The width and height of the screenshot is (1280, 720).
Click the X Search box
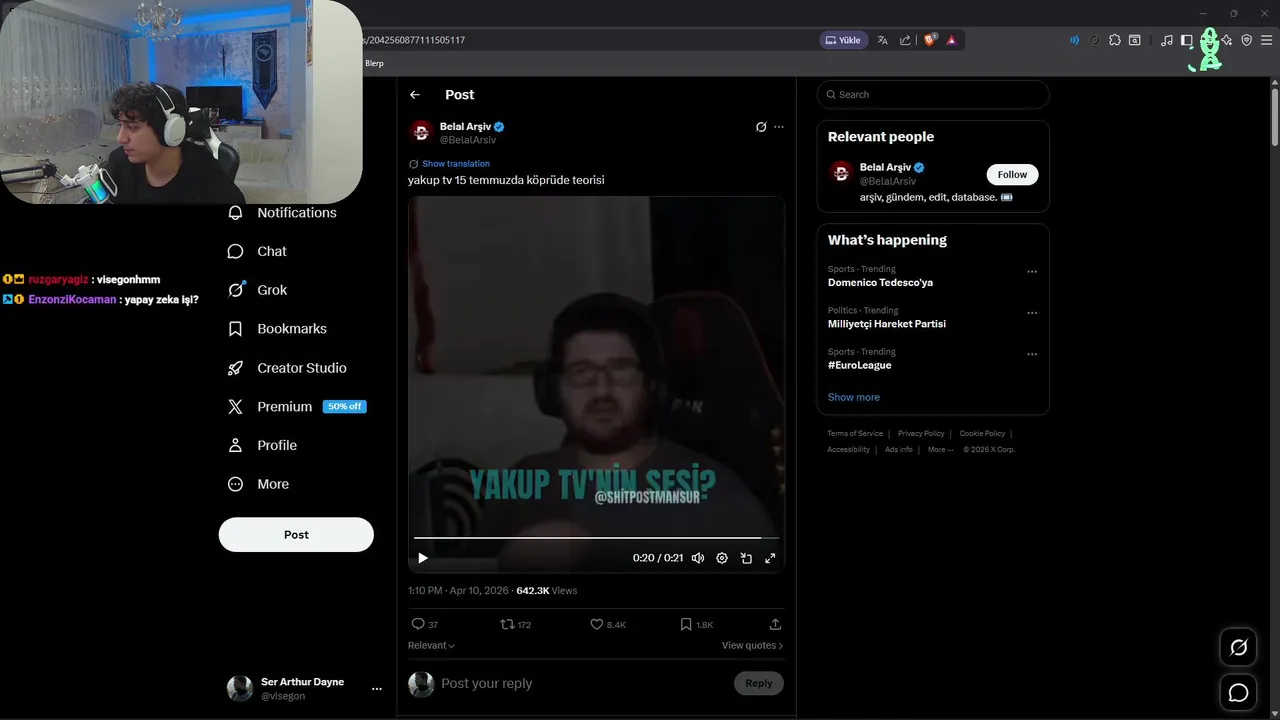[x=933, y=95]
